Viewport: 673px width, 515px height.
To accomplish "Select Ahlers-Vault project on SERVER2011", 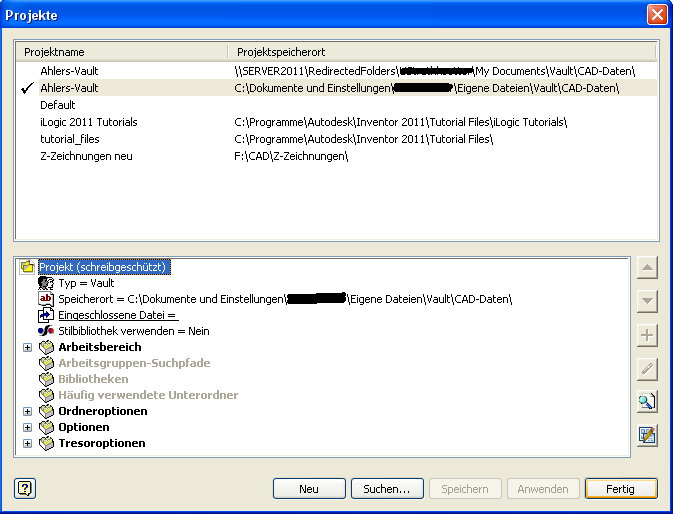I will pyautogui.click(x=336, y=71).
